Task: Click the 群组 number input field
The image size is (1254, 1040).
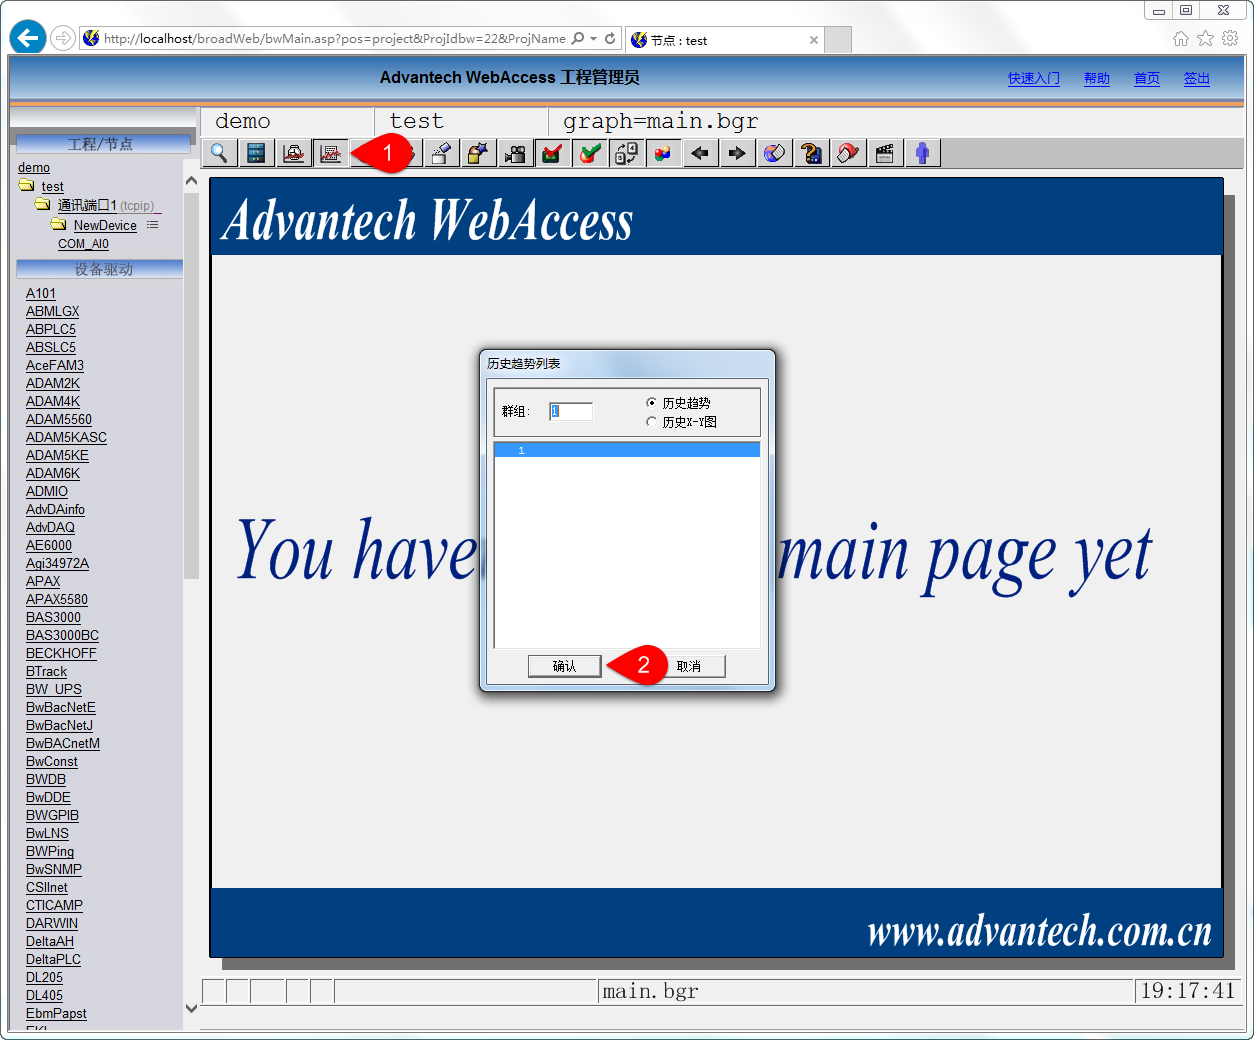Action: [571, 411]
